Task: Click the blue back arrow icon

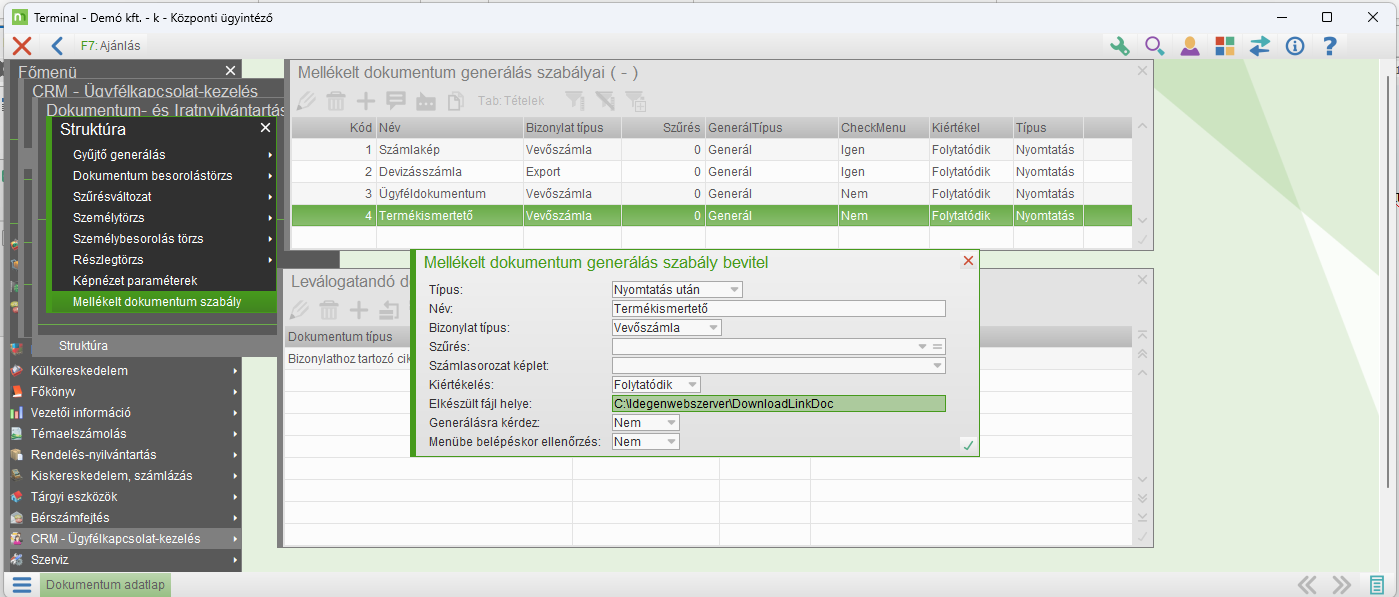Action: coord(57,46)
